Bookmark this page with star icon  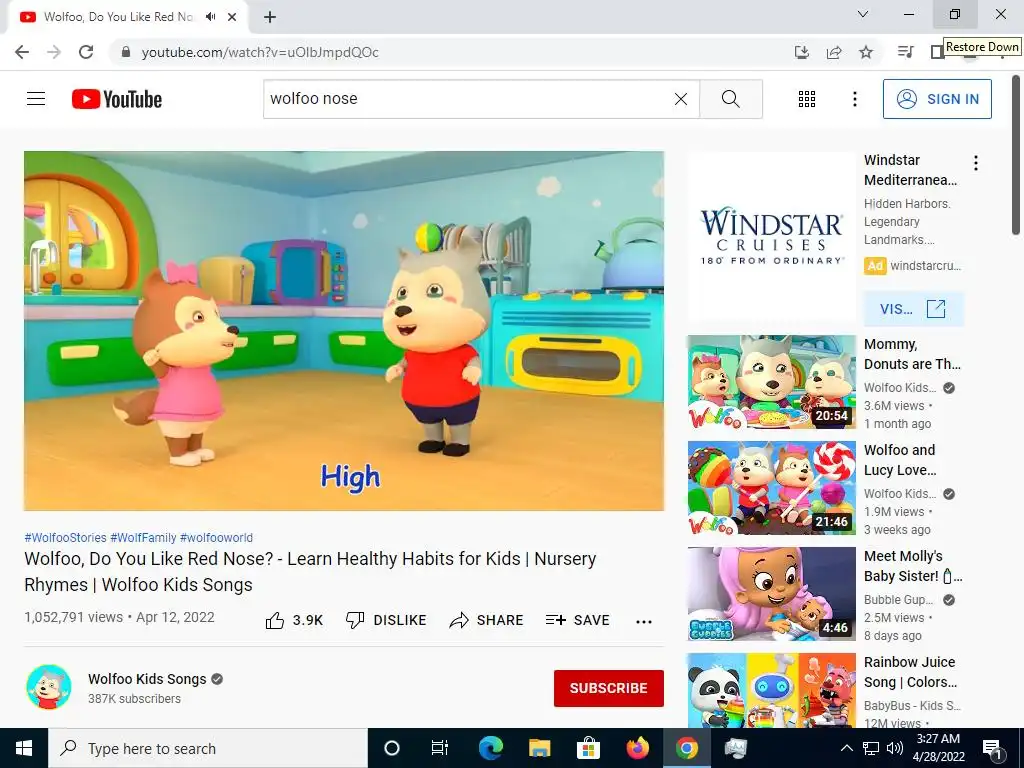coord(866,52)
